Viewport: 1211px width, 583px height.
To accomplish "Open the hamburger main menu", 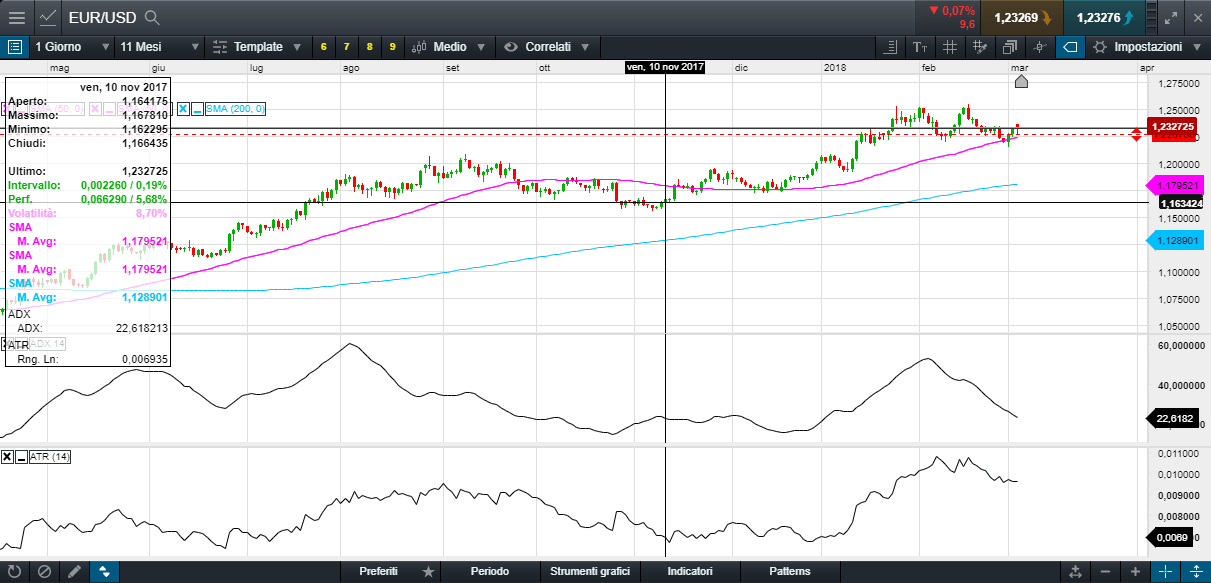I will [x=17, y=17].
